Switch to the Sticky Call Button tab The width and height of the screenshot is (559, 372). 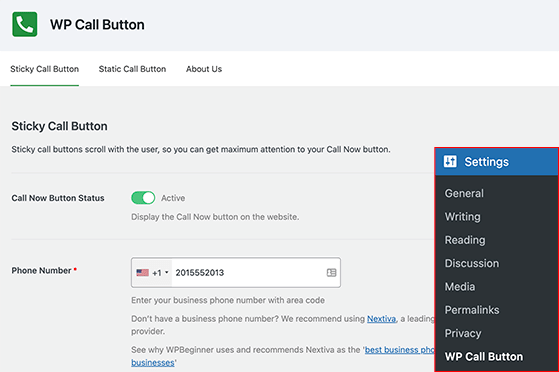click(x=45, y=69)
